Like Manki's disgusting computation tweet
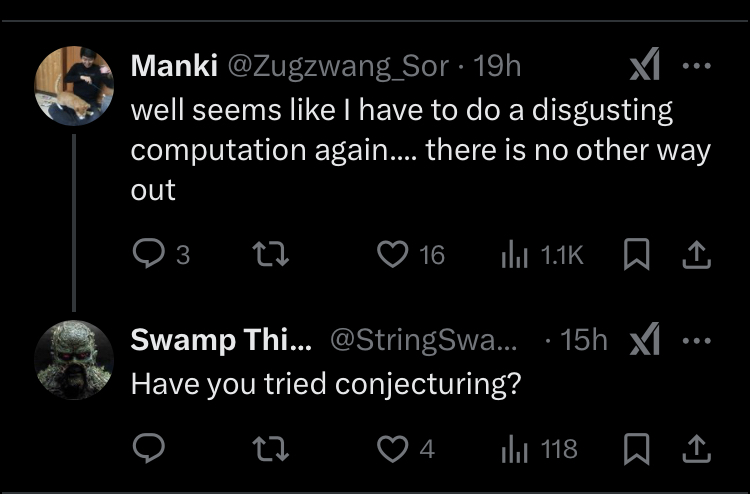 coord(391,256)
